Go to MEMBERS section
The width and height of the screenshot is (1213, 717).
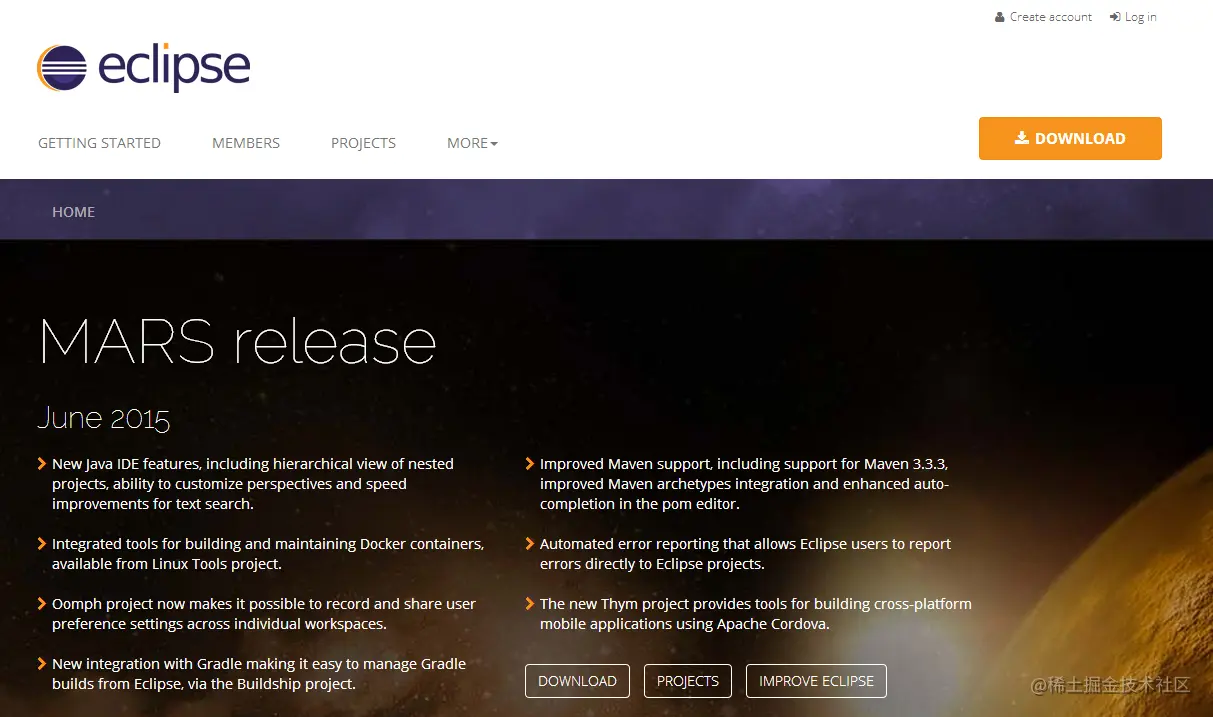coord(246,143)
